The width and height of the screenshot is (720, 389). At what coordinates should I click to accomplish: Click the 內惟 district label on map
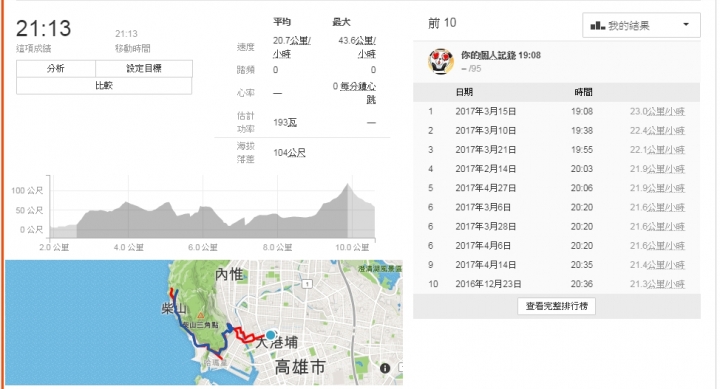[x=229, y=275]
